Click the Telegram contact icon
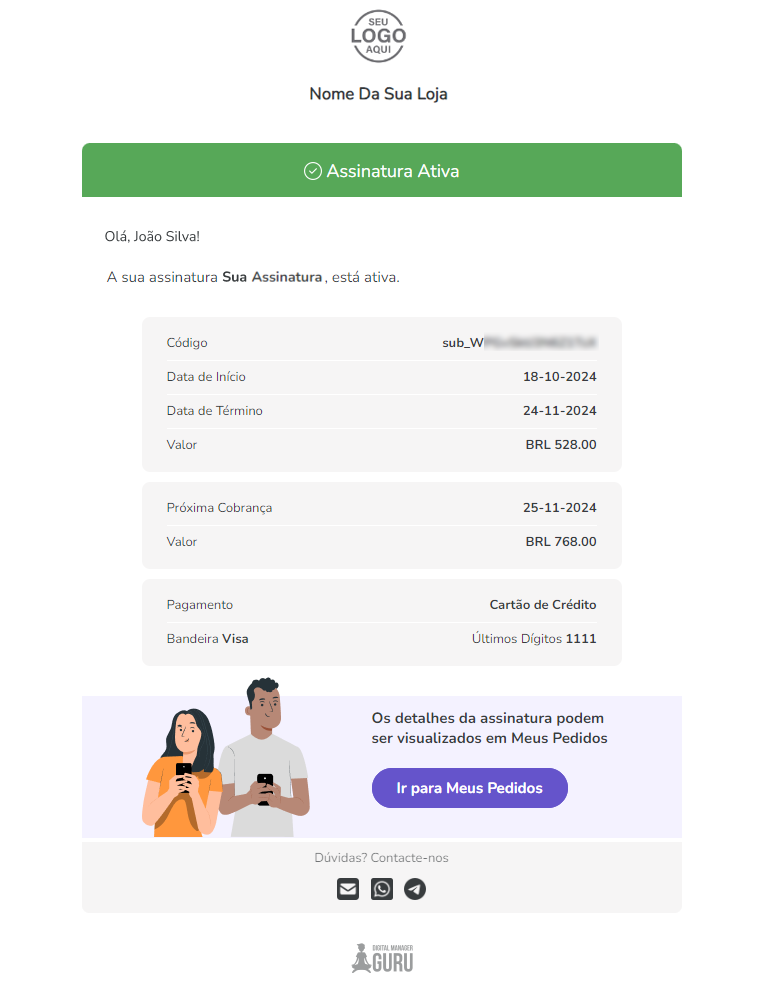The width and height of the screenshot is (760, 983). 415,889
